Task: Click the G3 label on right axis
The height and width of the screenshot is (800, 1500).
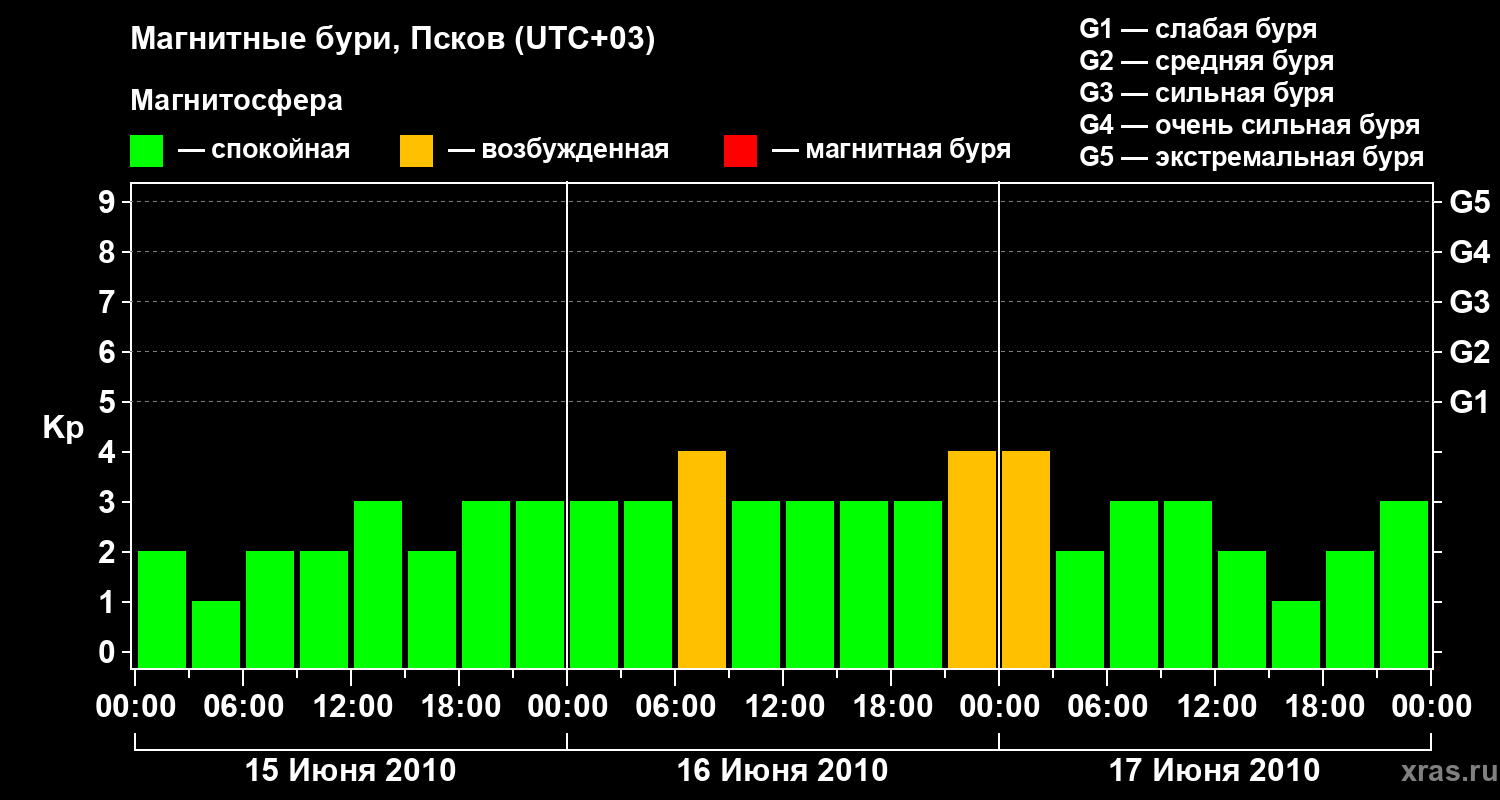Action: [1469, 302]
